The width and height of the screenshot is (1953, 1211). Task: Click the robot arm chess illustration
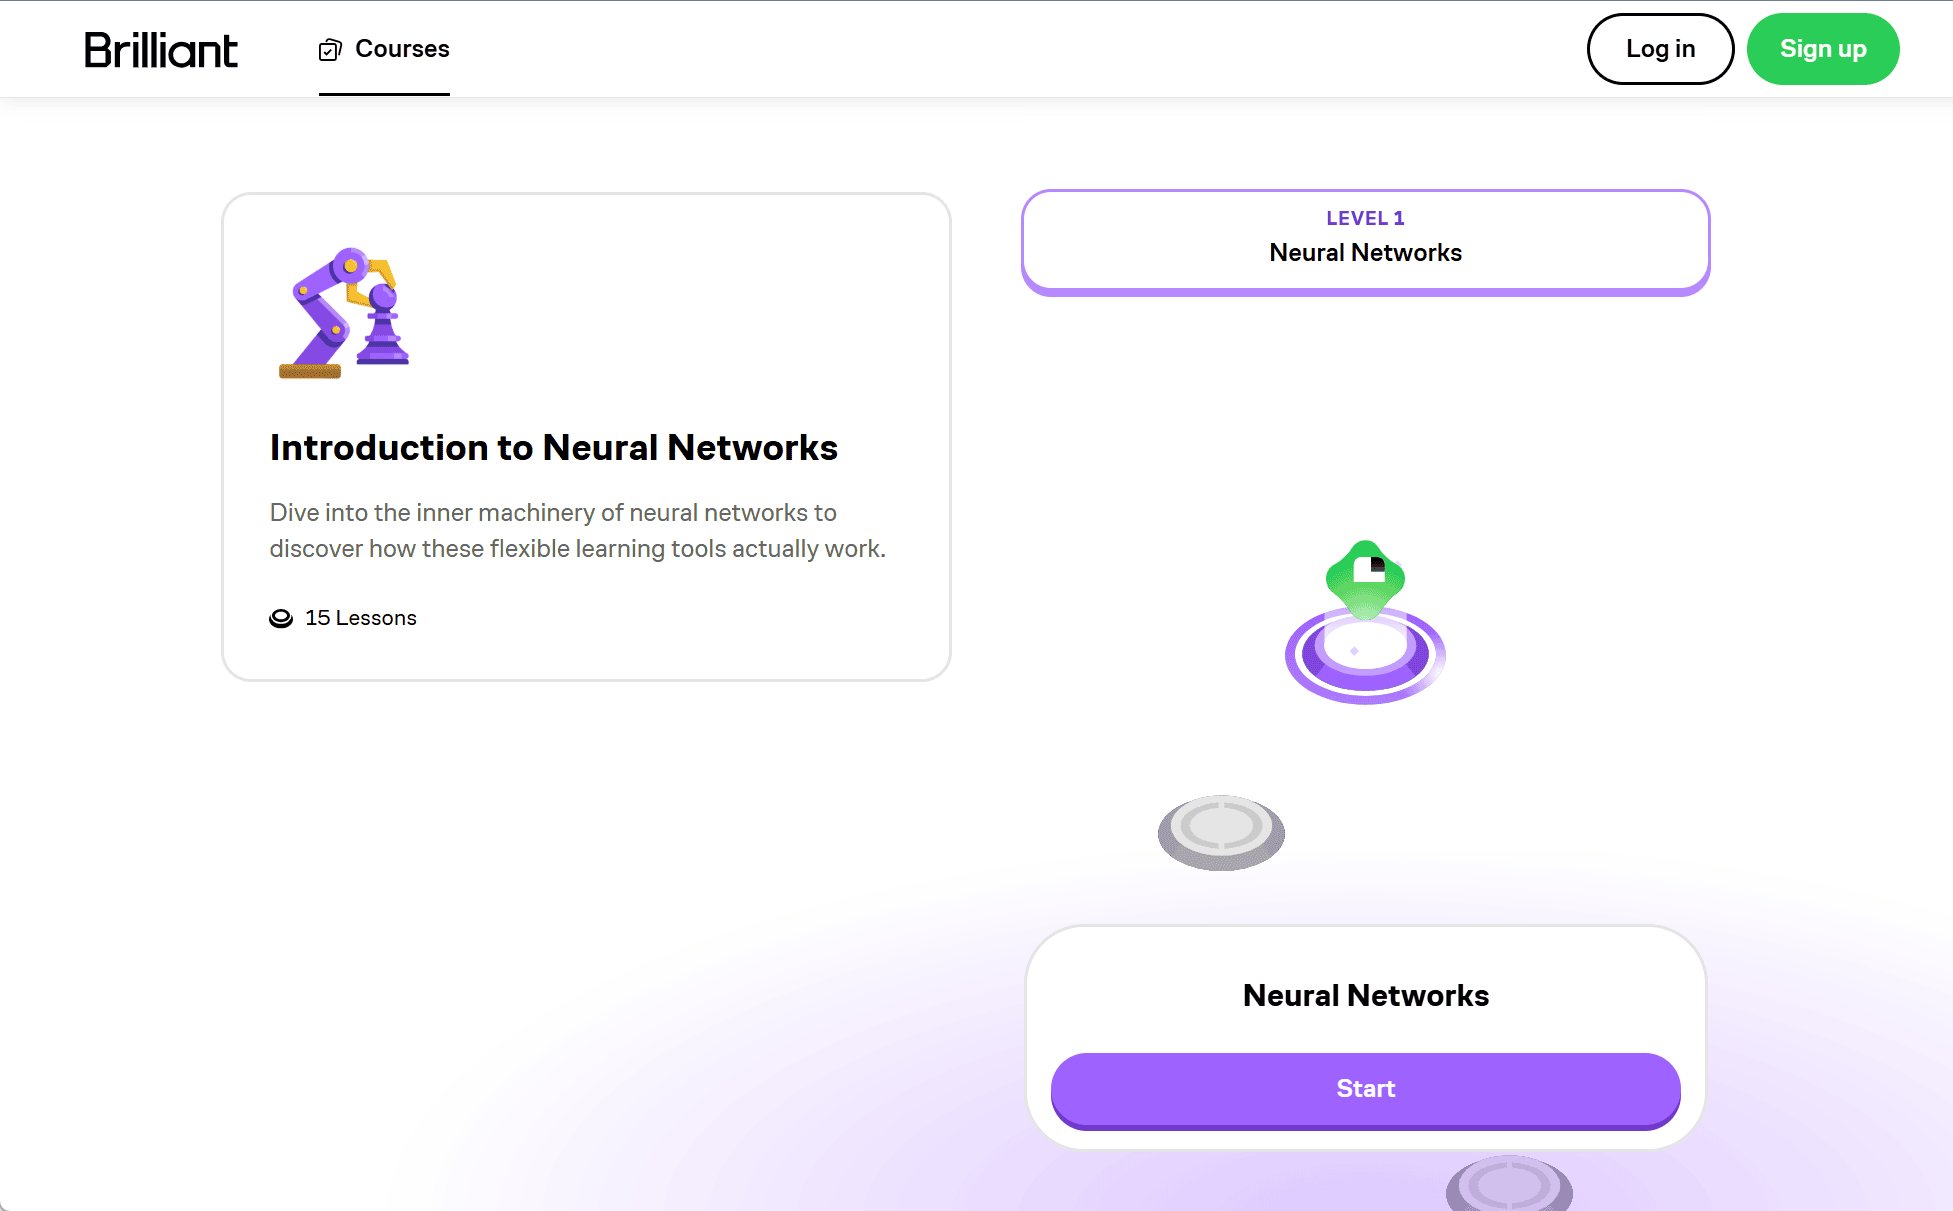pos(344,313)
